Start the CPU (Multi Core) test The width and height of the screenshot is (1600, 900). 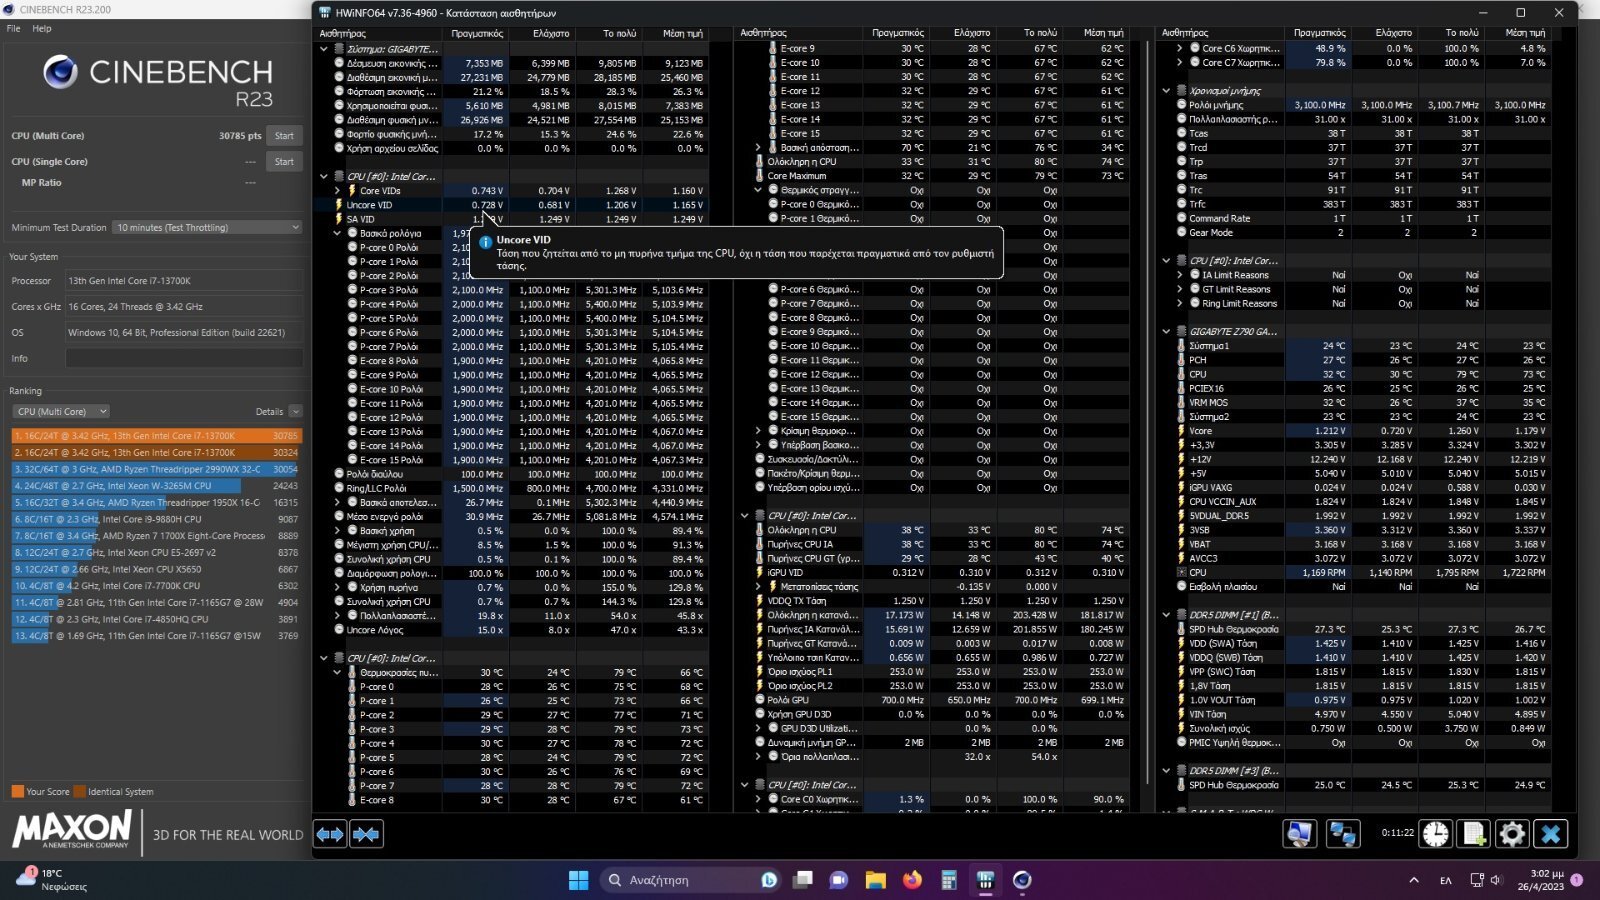click(284, 136)
